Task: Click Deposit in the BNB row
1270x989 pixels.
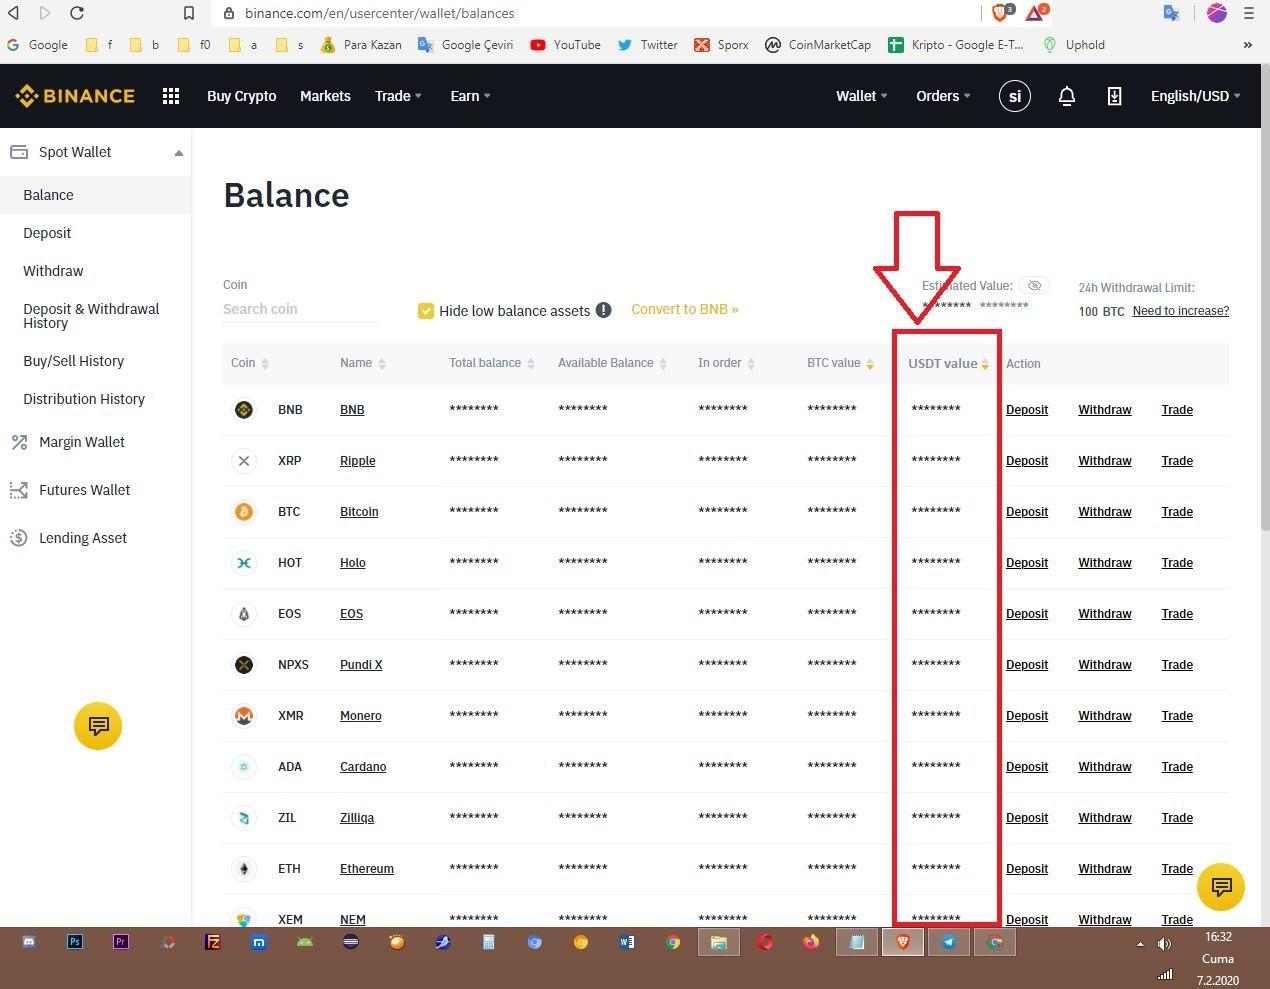Action: click(1027, 410)
